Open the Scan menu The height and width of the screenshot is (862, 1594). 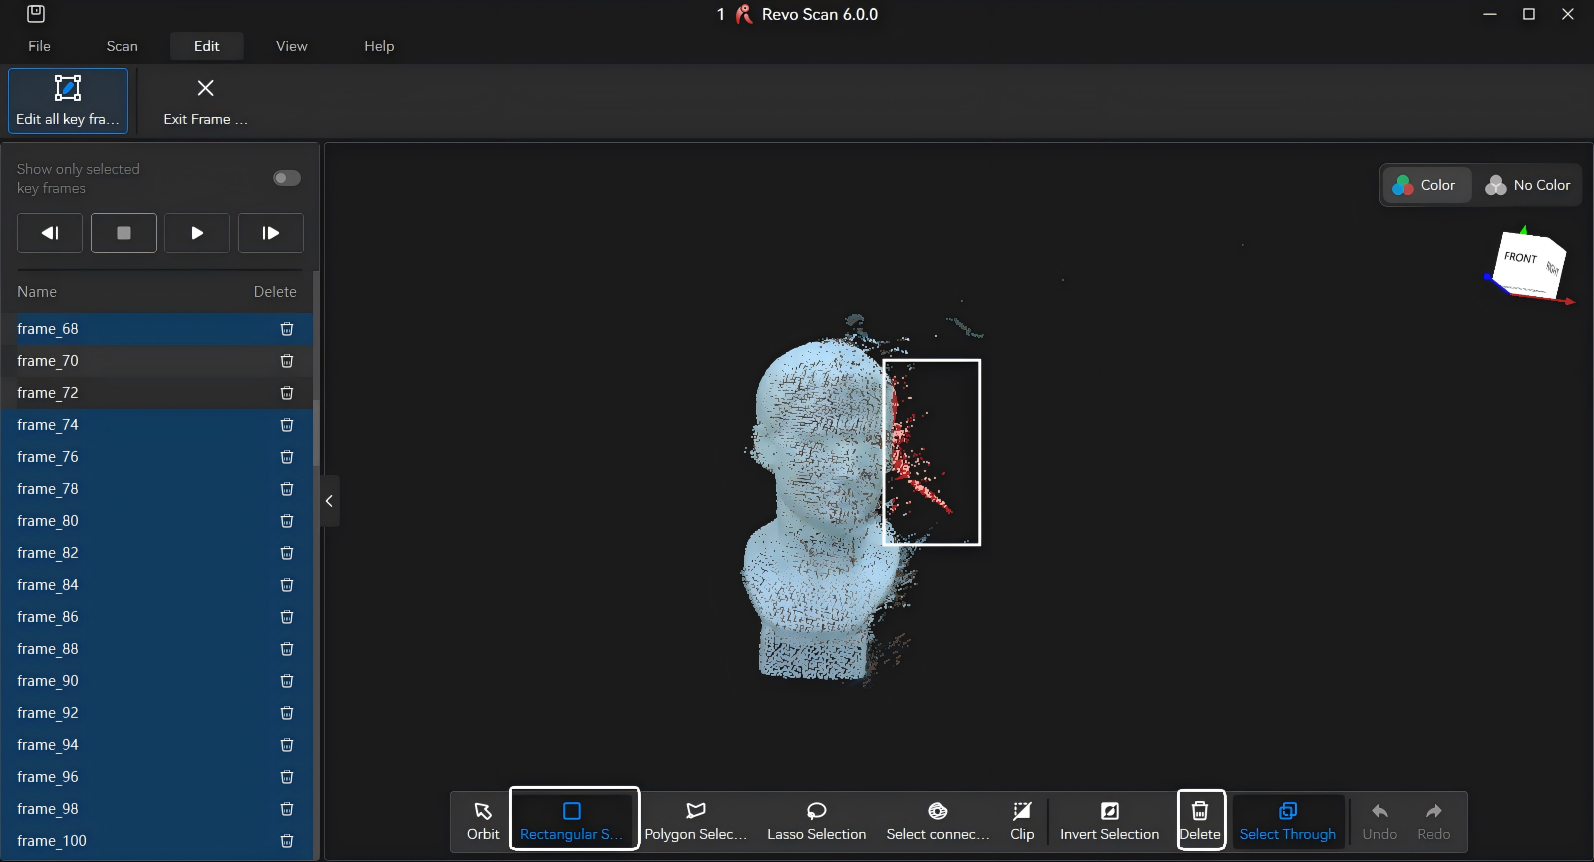(122, 46)
